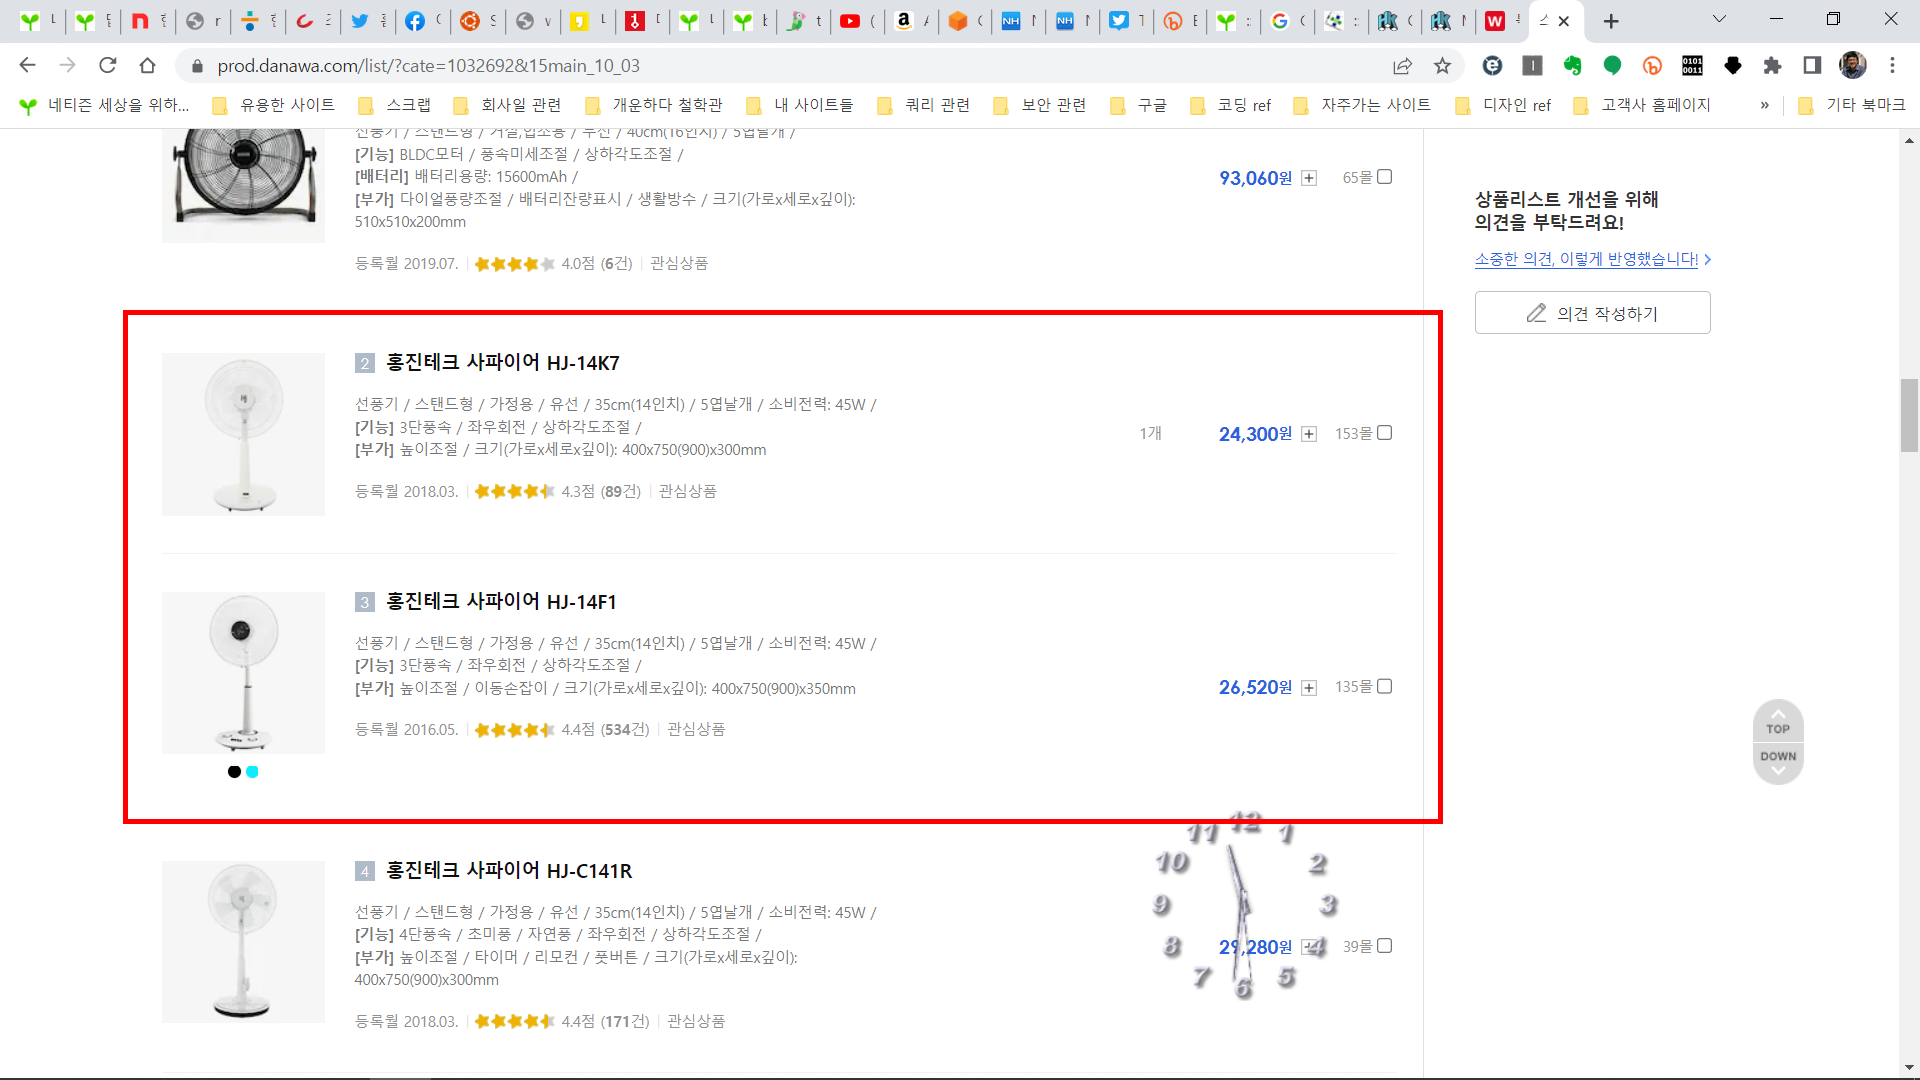Viewport: 1920px width, 1080px height.
Task: Switch to the YouTube tab
Action: 858,21
